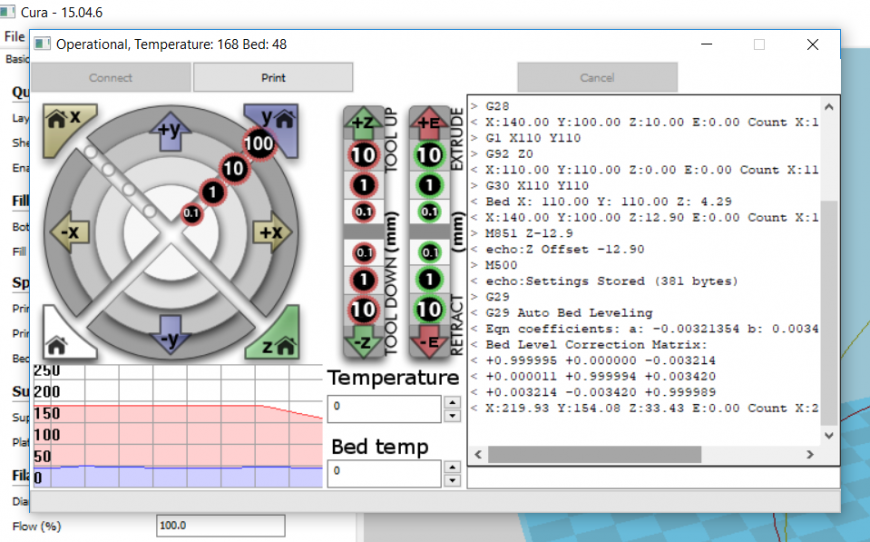This screenshot has width=870, height=542.
Task: Select the 100 mm jog distance circle
Action: click(x=259, y=143)
